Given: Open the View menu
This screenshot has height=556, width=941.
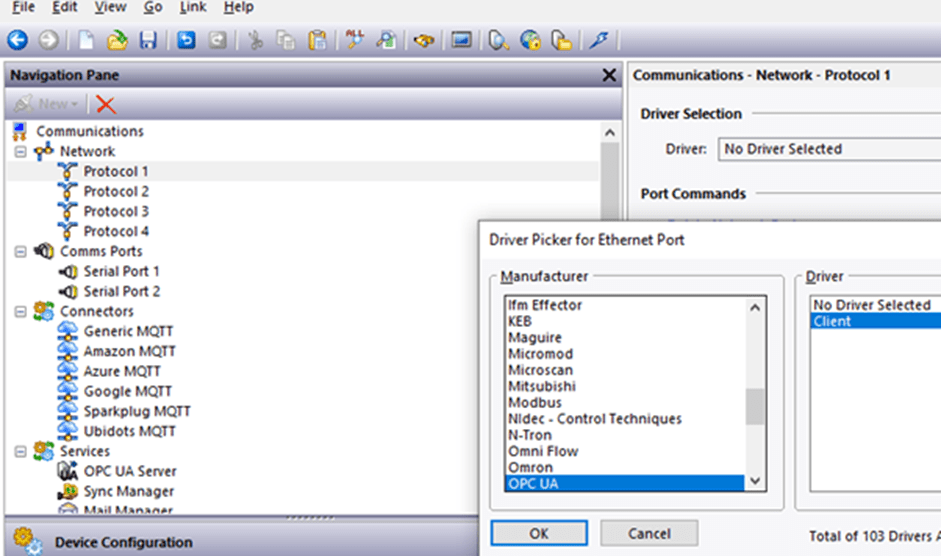Looking at the screenshot, I should 110,7.
